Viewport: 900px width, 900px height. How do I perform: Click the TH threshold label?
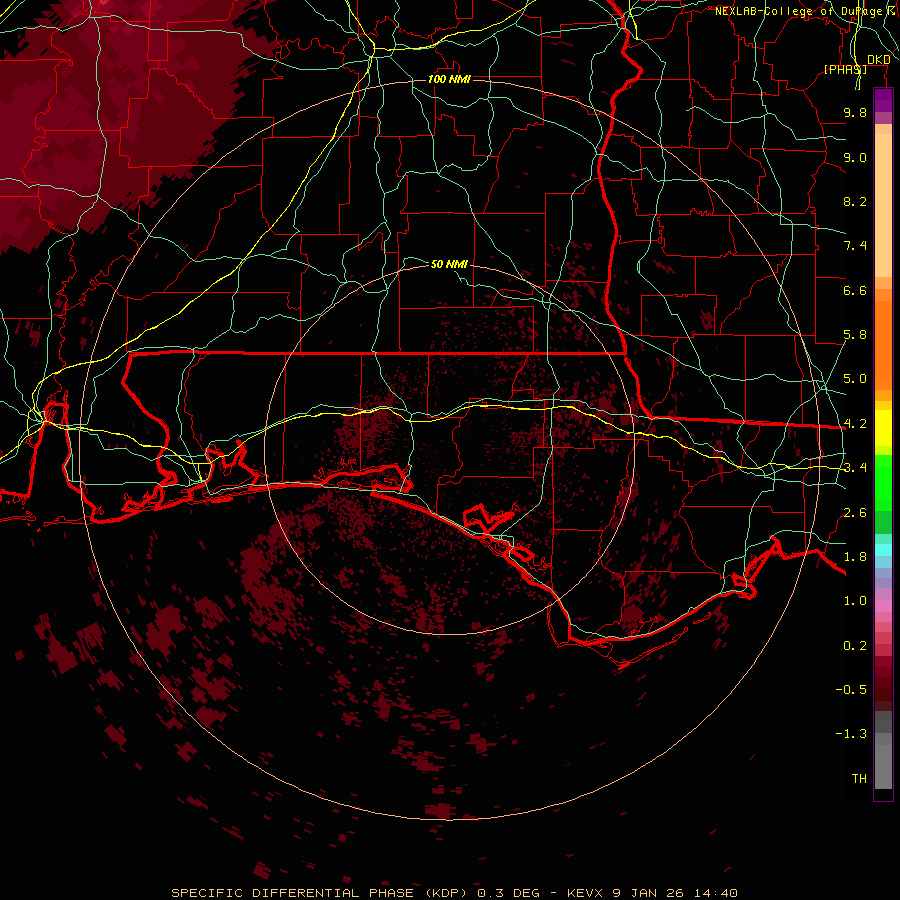click(859, 779)
